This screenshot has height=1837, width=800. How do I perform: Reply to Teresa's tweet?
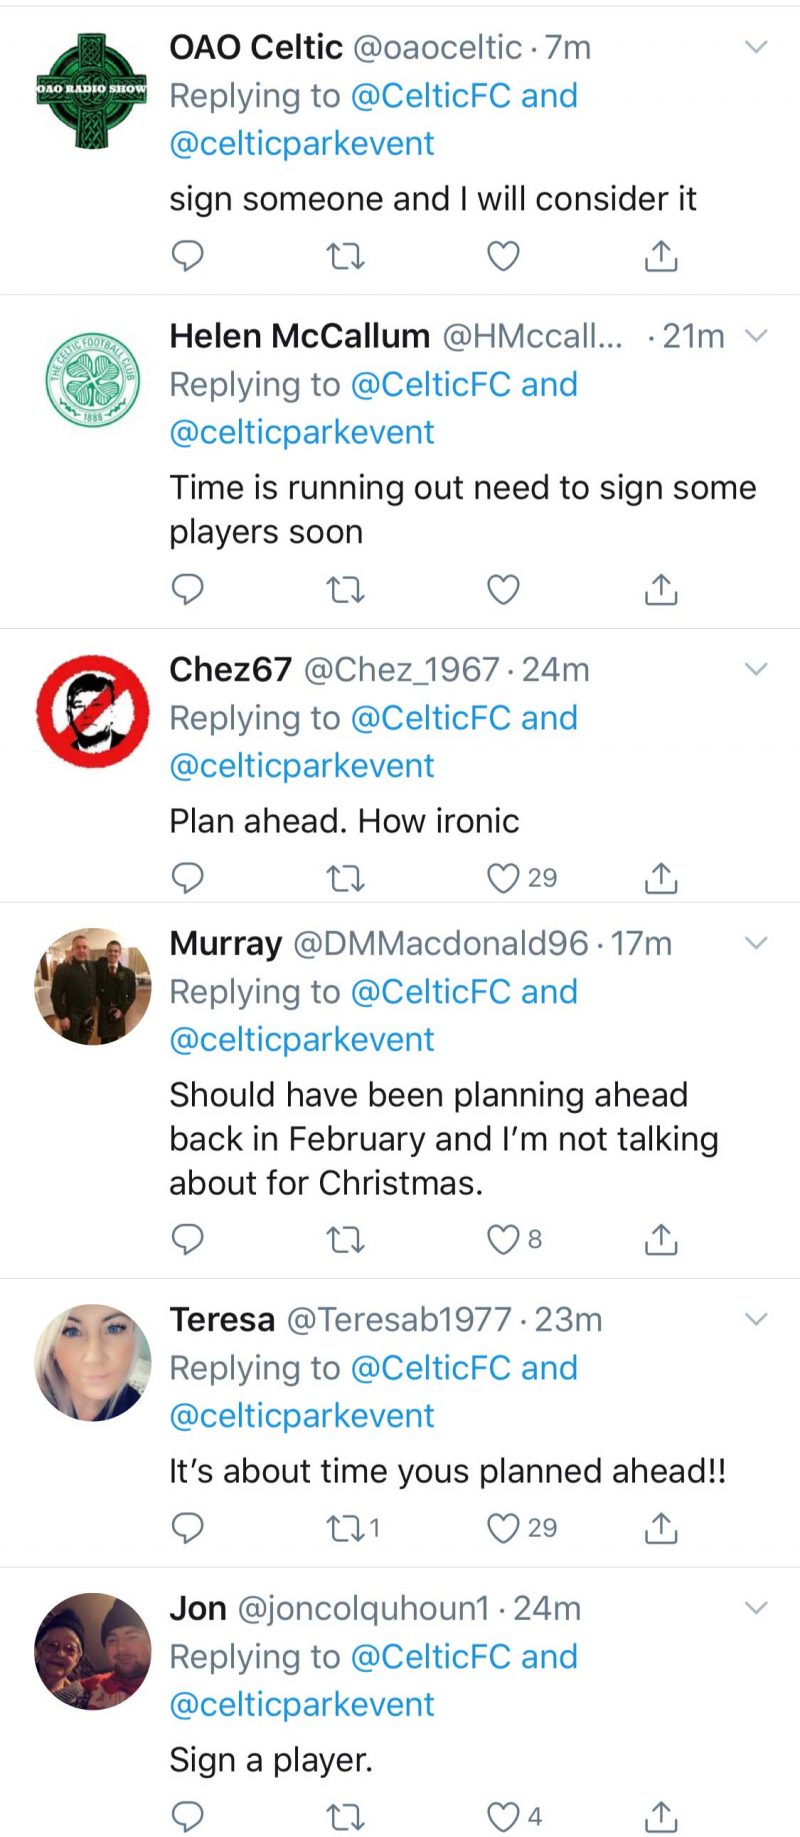click(188, 1528)
